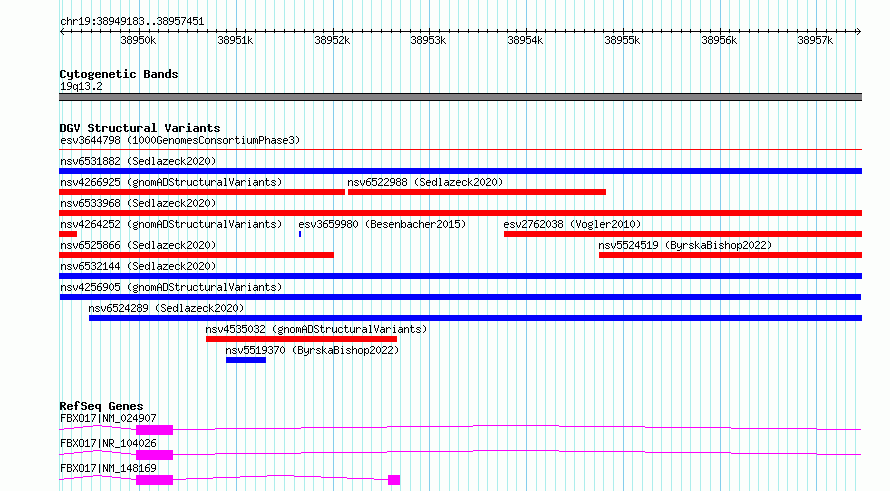Click nsv6522988 (Sedlazeck2020) label
Image resolution: width=890 pixels, height=491 pixels.
pos(425,182)
